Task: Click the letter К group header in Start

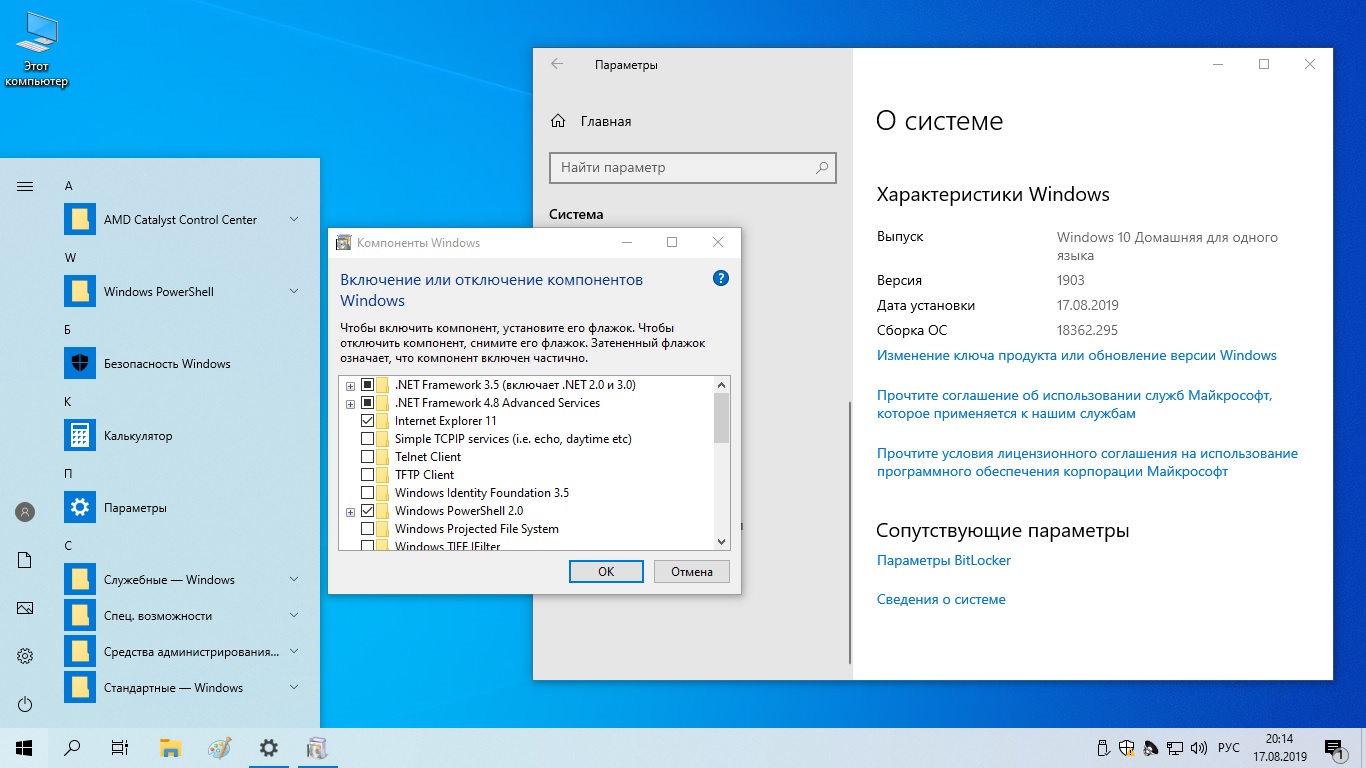Action: pos(68,402)
